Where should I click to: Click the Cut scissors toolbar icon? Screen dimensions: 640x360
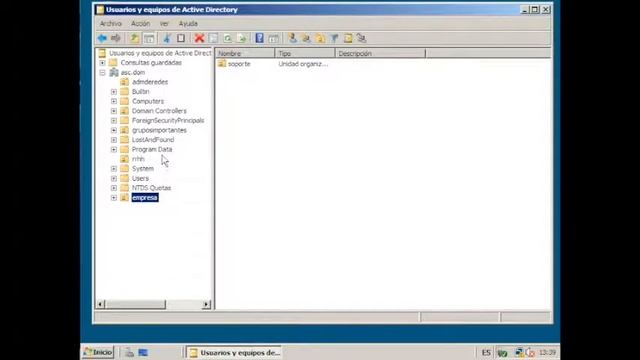pyautogui.click(x=167, y=38)
